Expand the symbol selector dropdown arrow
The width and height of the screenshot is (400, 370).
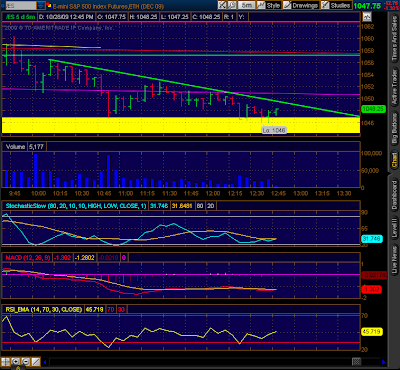click(41, 6)
